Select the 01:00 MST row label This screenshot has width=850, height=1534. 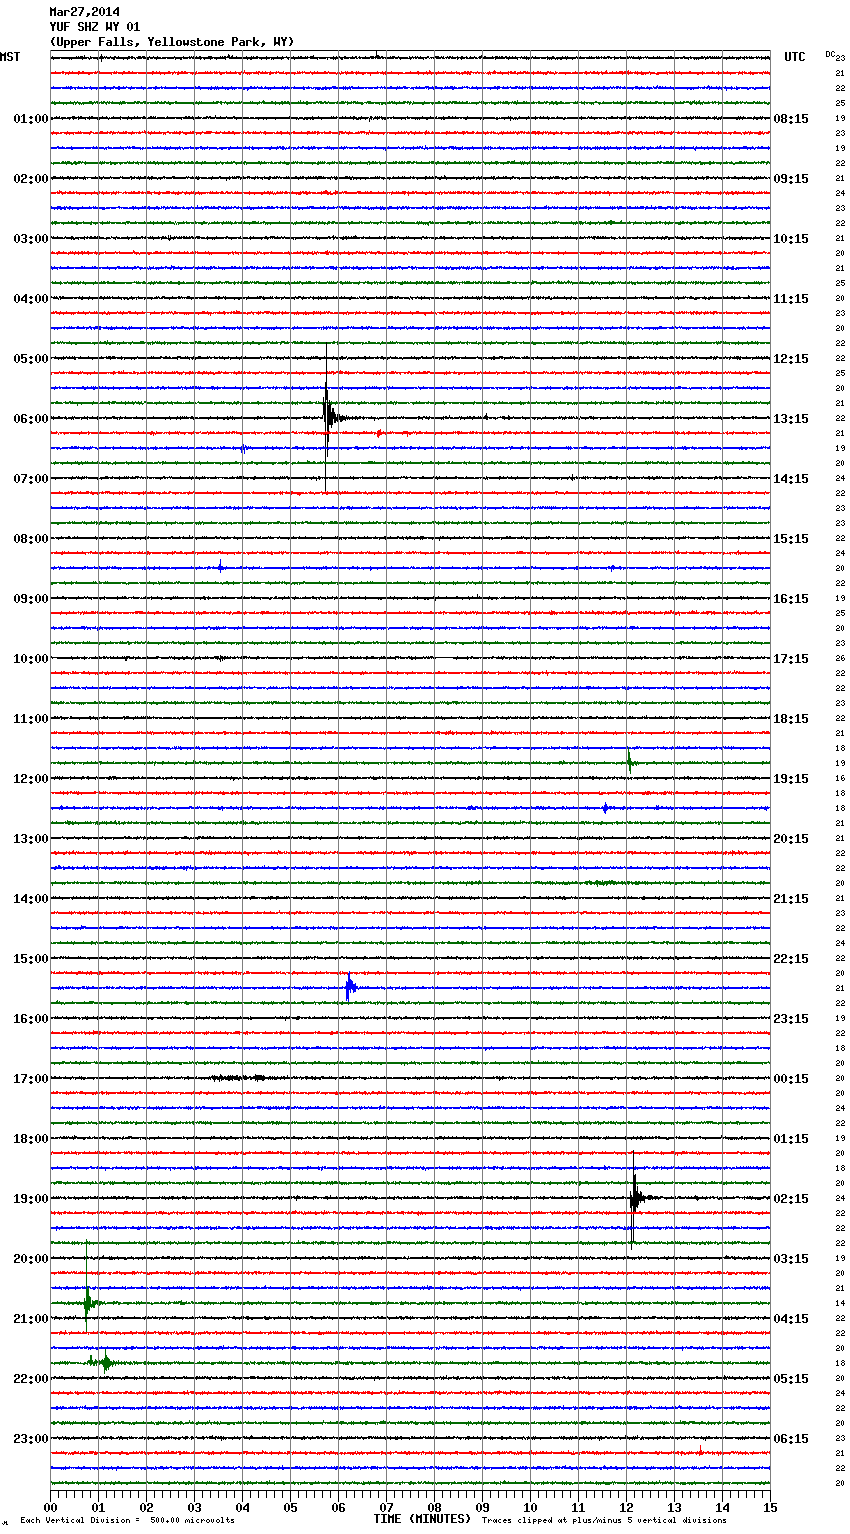click(31, 119)
